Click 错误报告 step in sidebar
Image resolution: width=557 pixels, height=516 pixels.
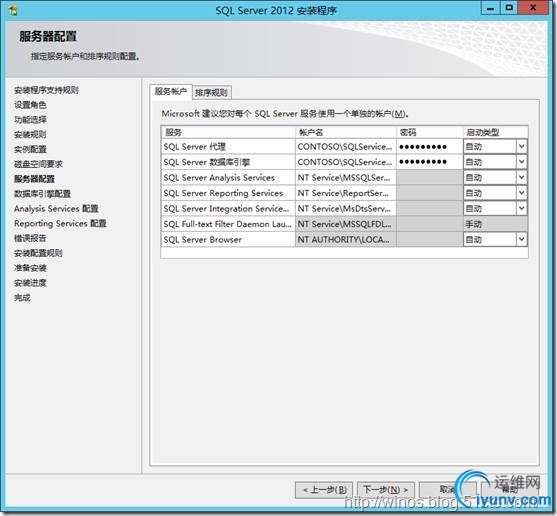point(30,238)
